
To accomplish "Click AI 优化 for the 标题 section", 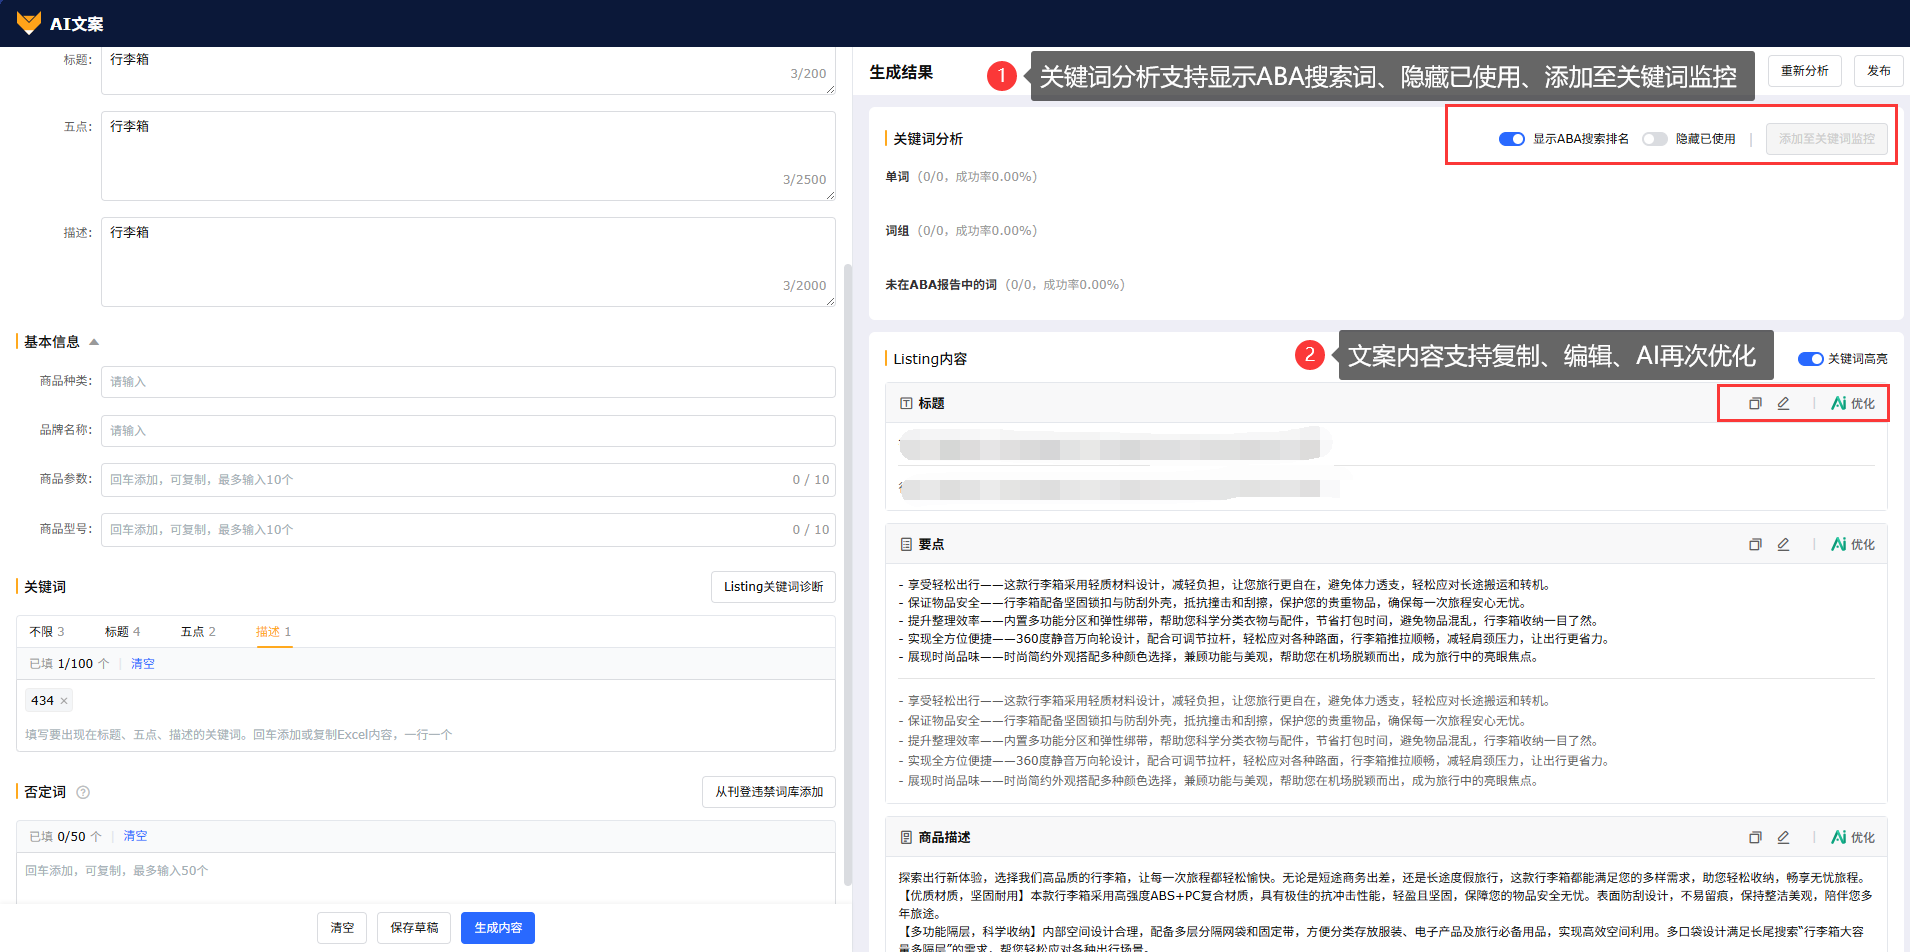I will pos(1852,404).
